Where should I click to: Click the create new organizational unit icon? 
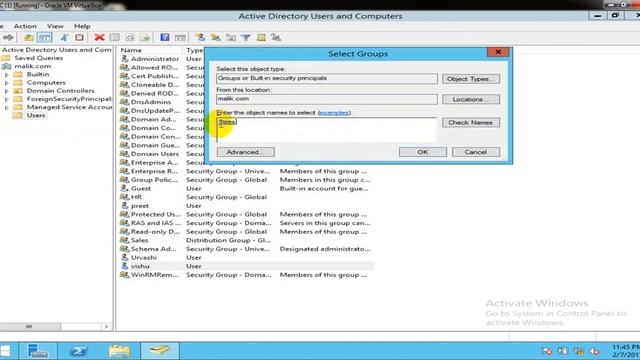click(231, 38)
